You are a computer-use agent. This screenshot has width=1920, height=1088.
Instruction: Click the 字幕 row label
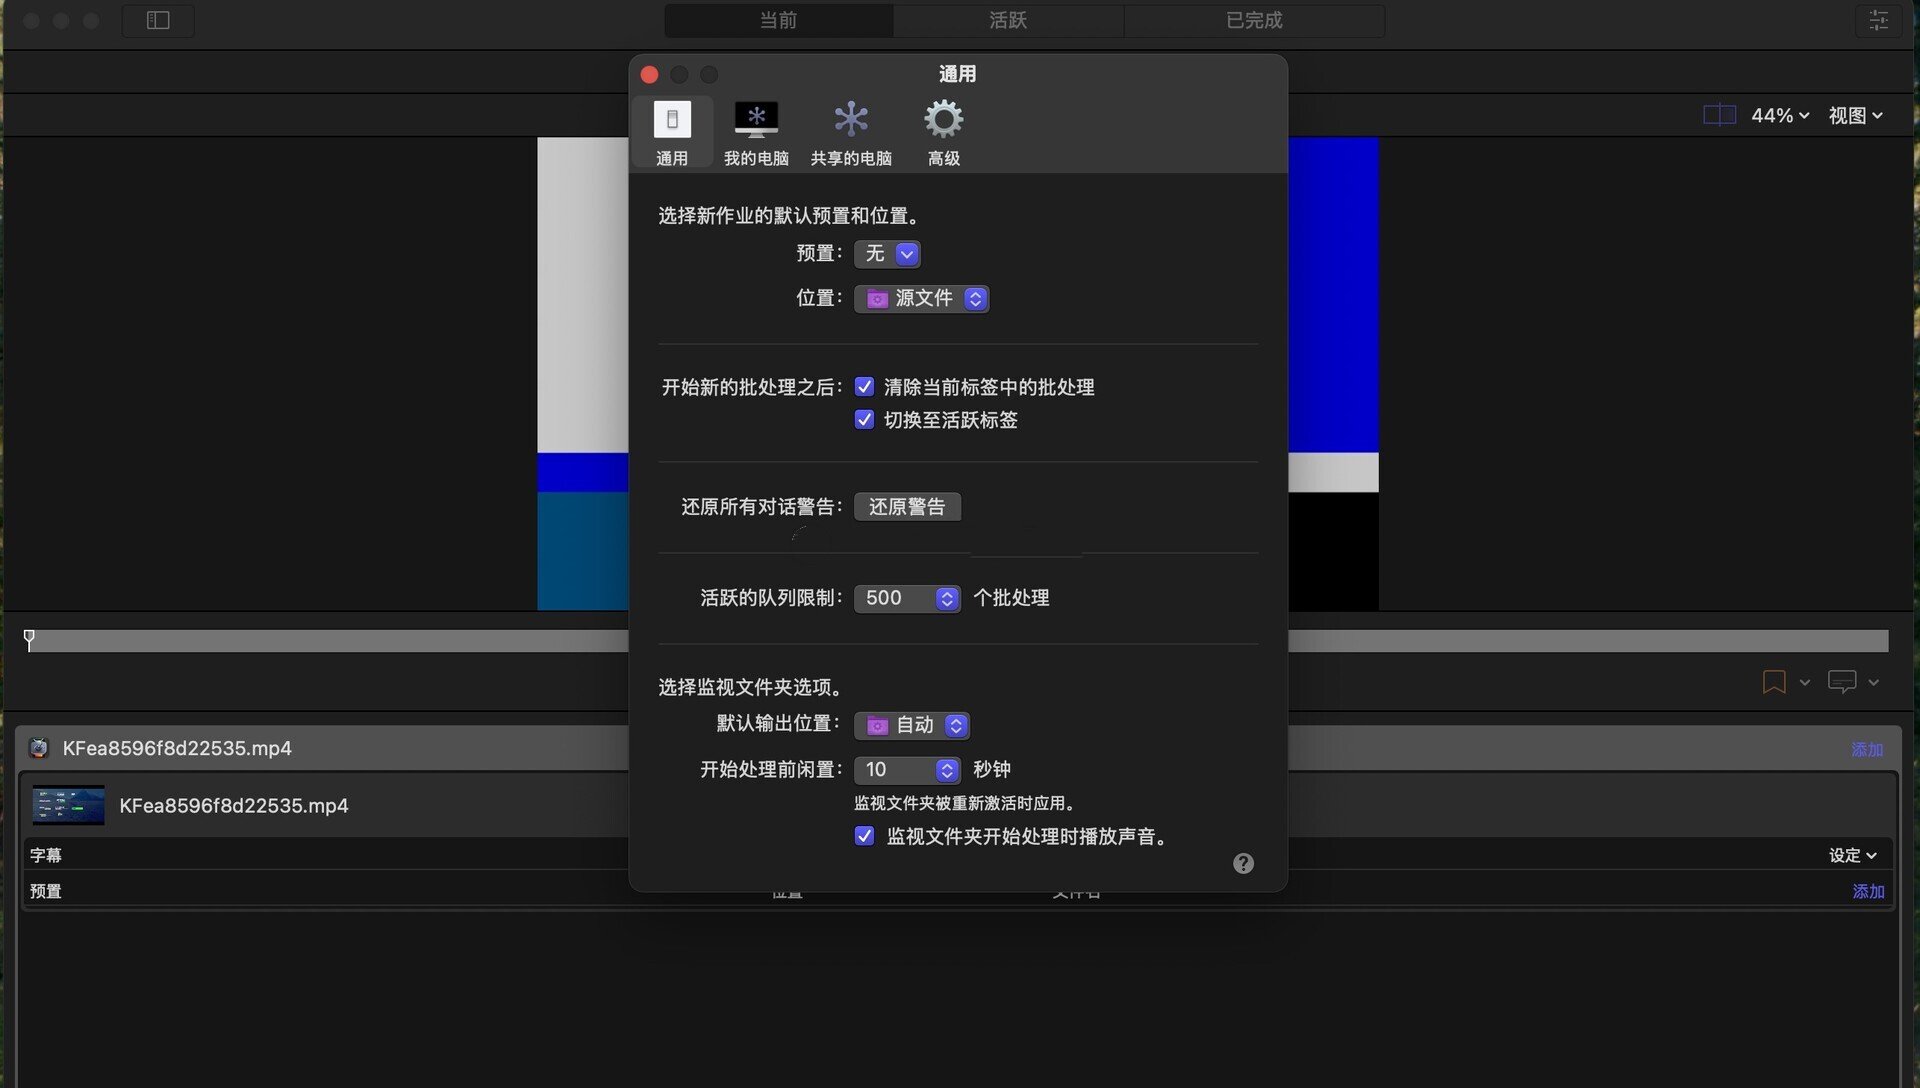46,855
